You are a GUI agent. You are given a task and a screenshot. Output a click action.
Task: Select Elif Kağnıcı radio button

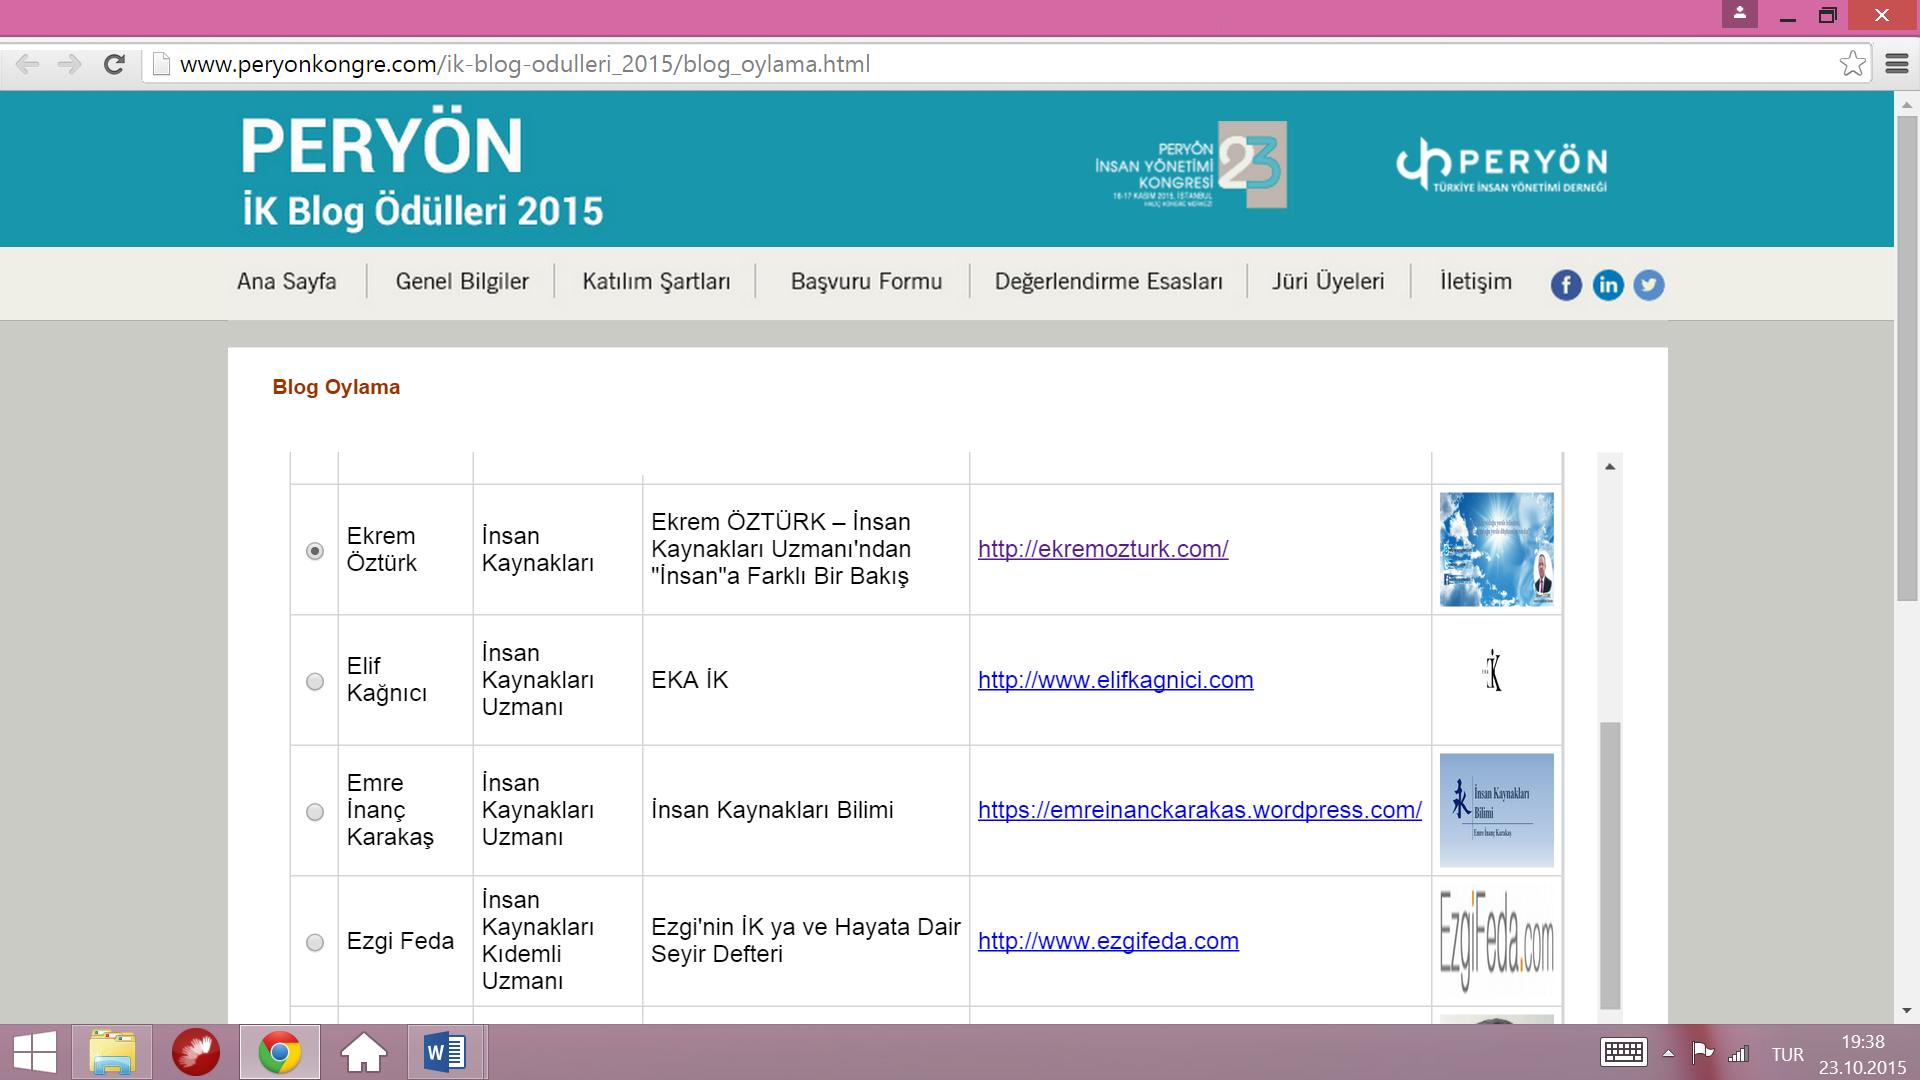(x=315, y=681)
